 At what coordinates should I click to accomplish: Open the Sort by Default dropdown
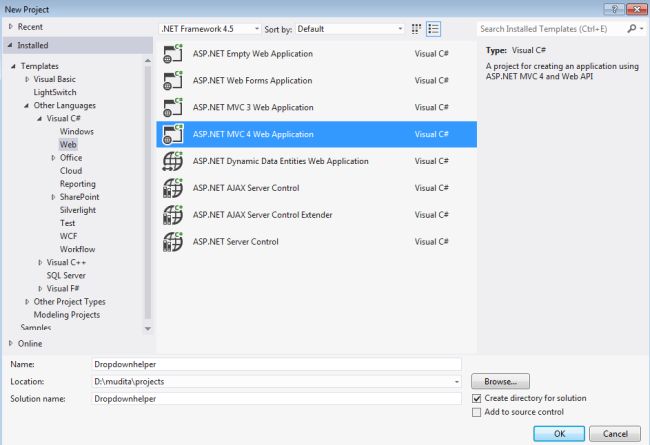(350, 29)
